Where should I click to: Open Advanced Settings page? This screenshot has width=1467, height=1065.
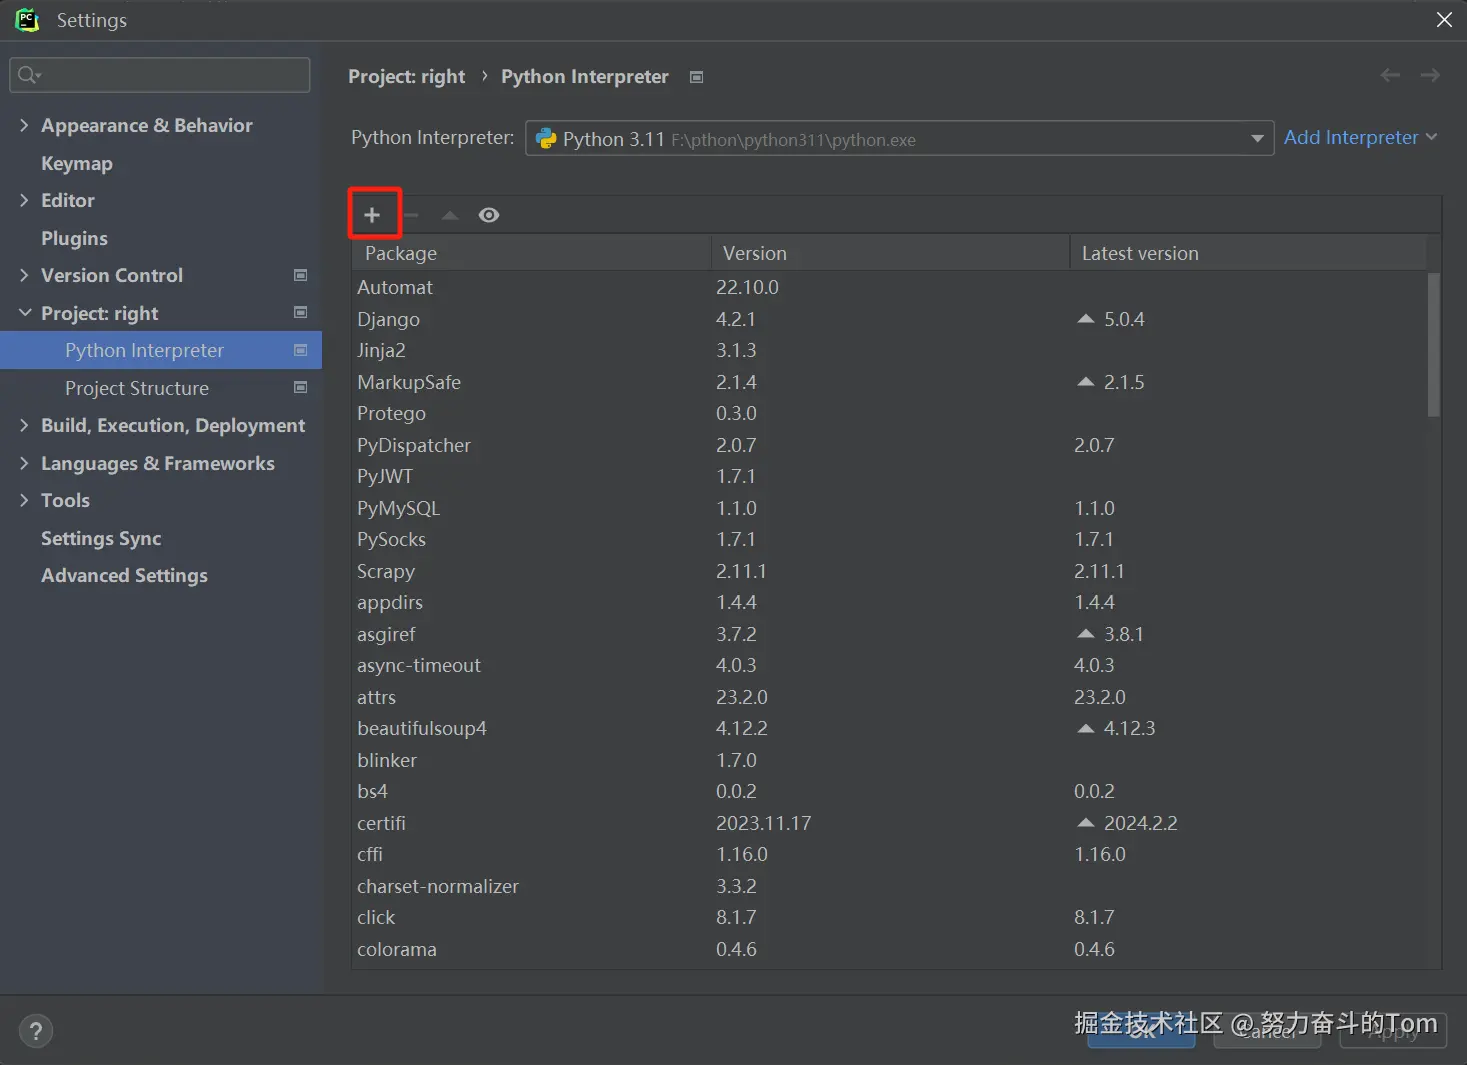124,575
